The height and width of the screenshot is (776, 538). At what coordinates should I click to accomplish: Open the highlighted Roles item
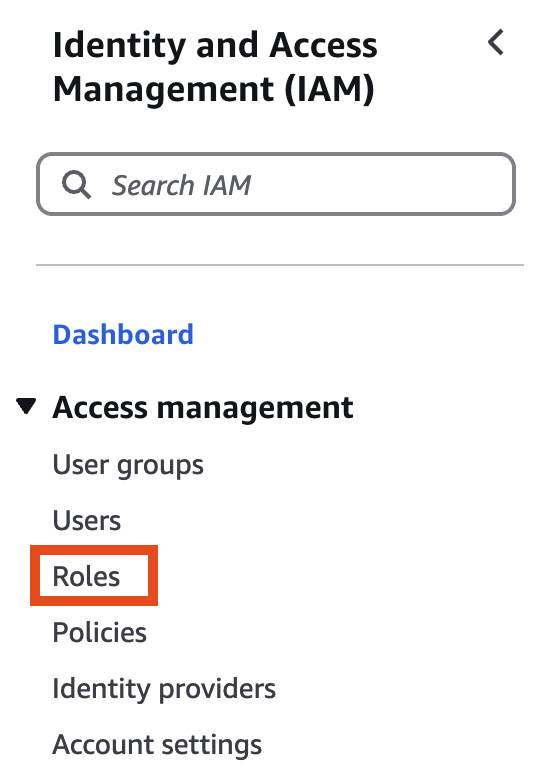coord(86,577)
